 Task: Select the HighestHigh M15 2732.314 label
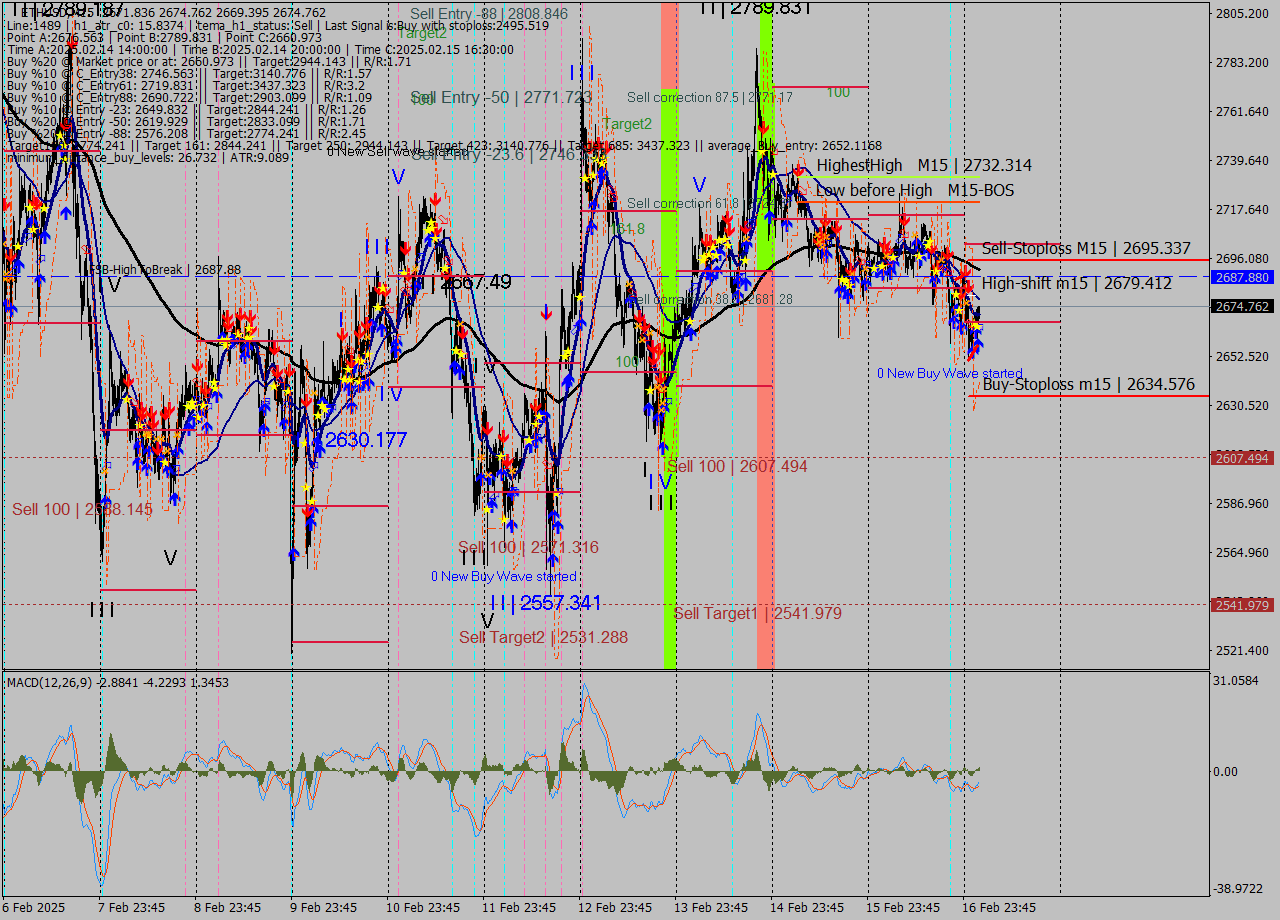[x=923, y=165]
